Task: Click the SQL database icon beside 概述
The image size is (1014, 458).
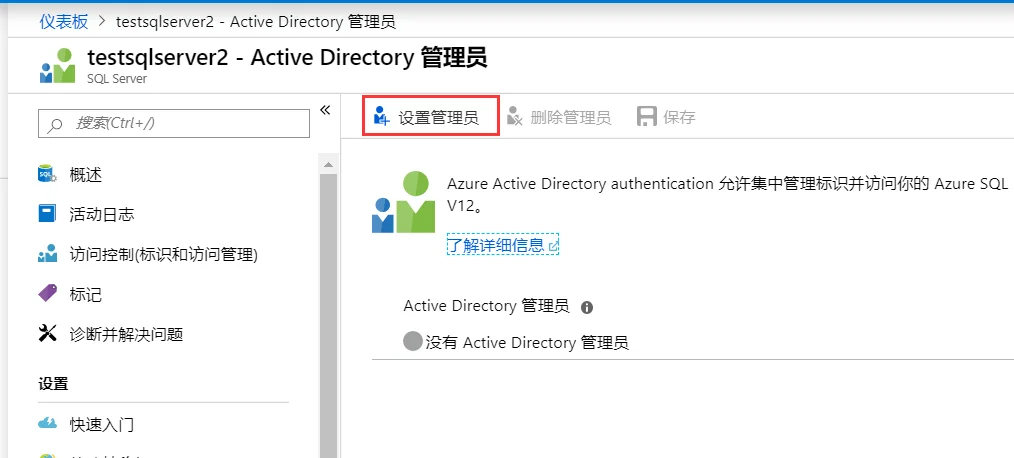Action: pyautogui.click(x=47, y=175)
